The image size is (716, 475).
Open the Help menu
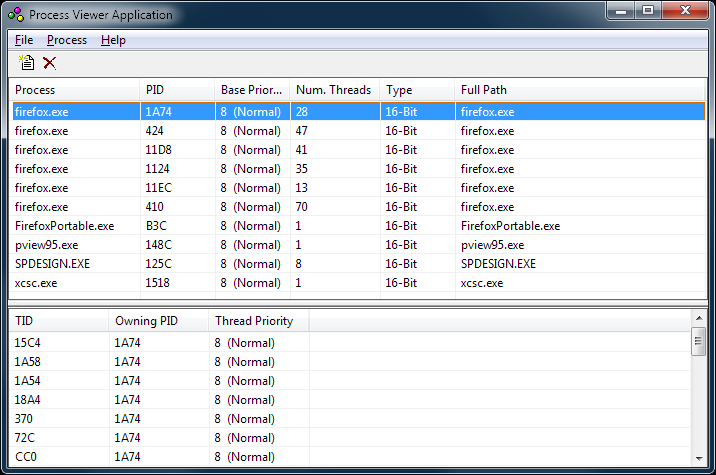113,40
